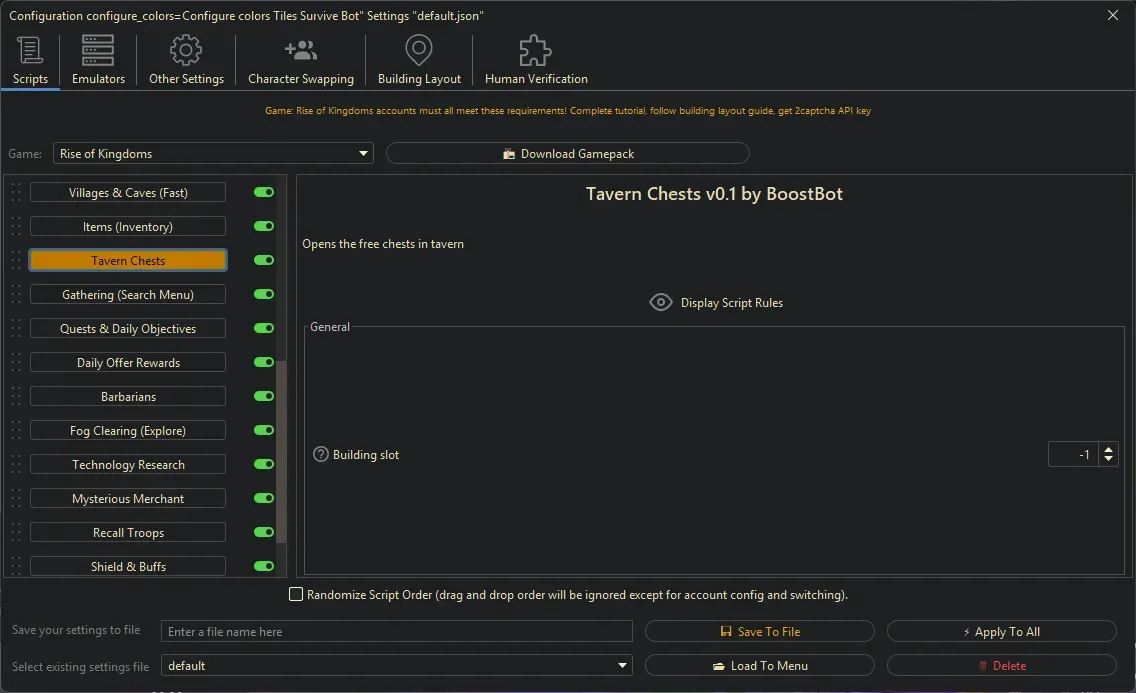The width and height of the screenshot is (1136, 693).
Task: Click the Building slot help icon
Action: pyautogui.click(x=320, y=454)
